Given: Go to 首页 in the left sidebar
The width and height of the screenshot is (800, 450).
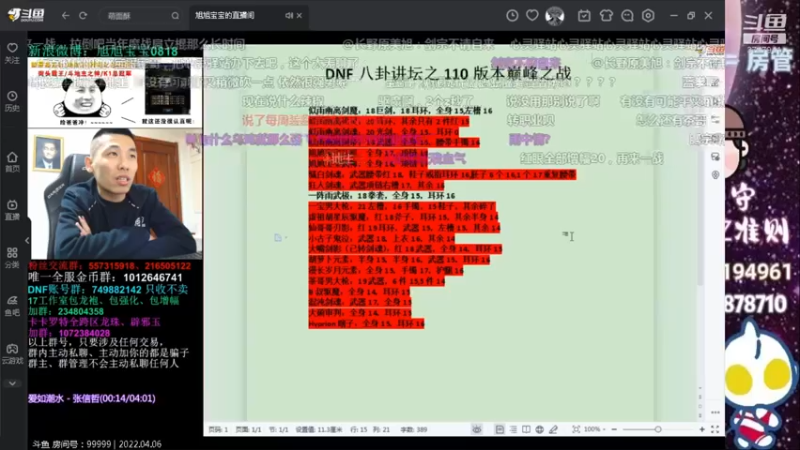Looking at the screenshot, I should (12, 162).
